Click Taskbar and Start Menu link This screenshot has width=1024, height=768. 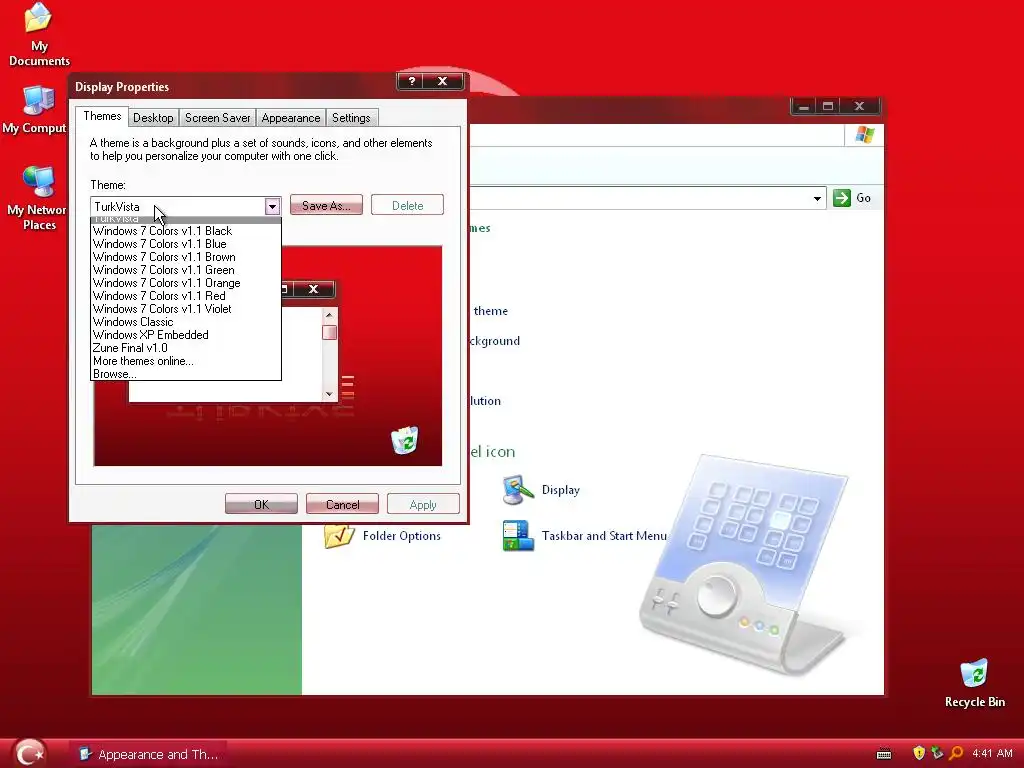tap(604, 536)
